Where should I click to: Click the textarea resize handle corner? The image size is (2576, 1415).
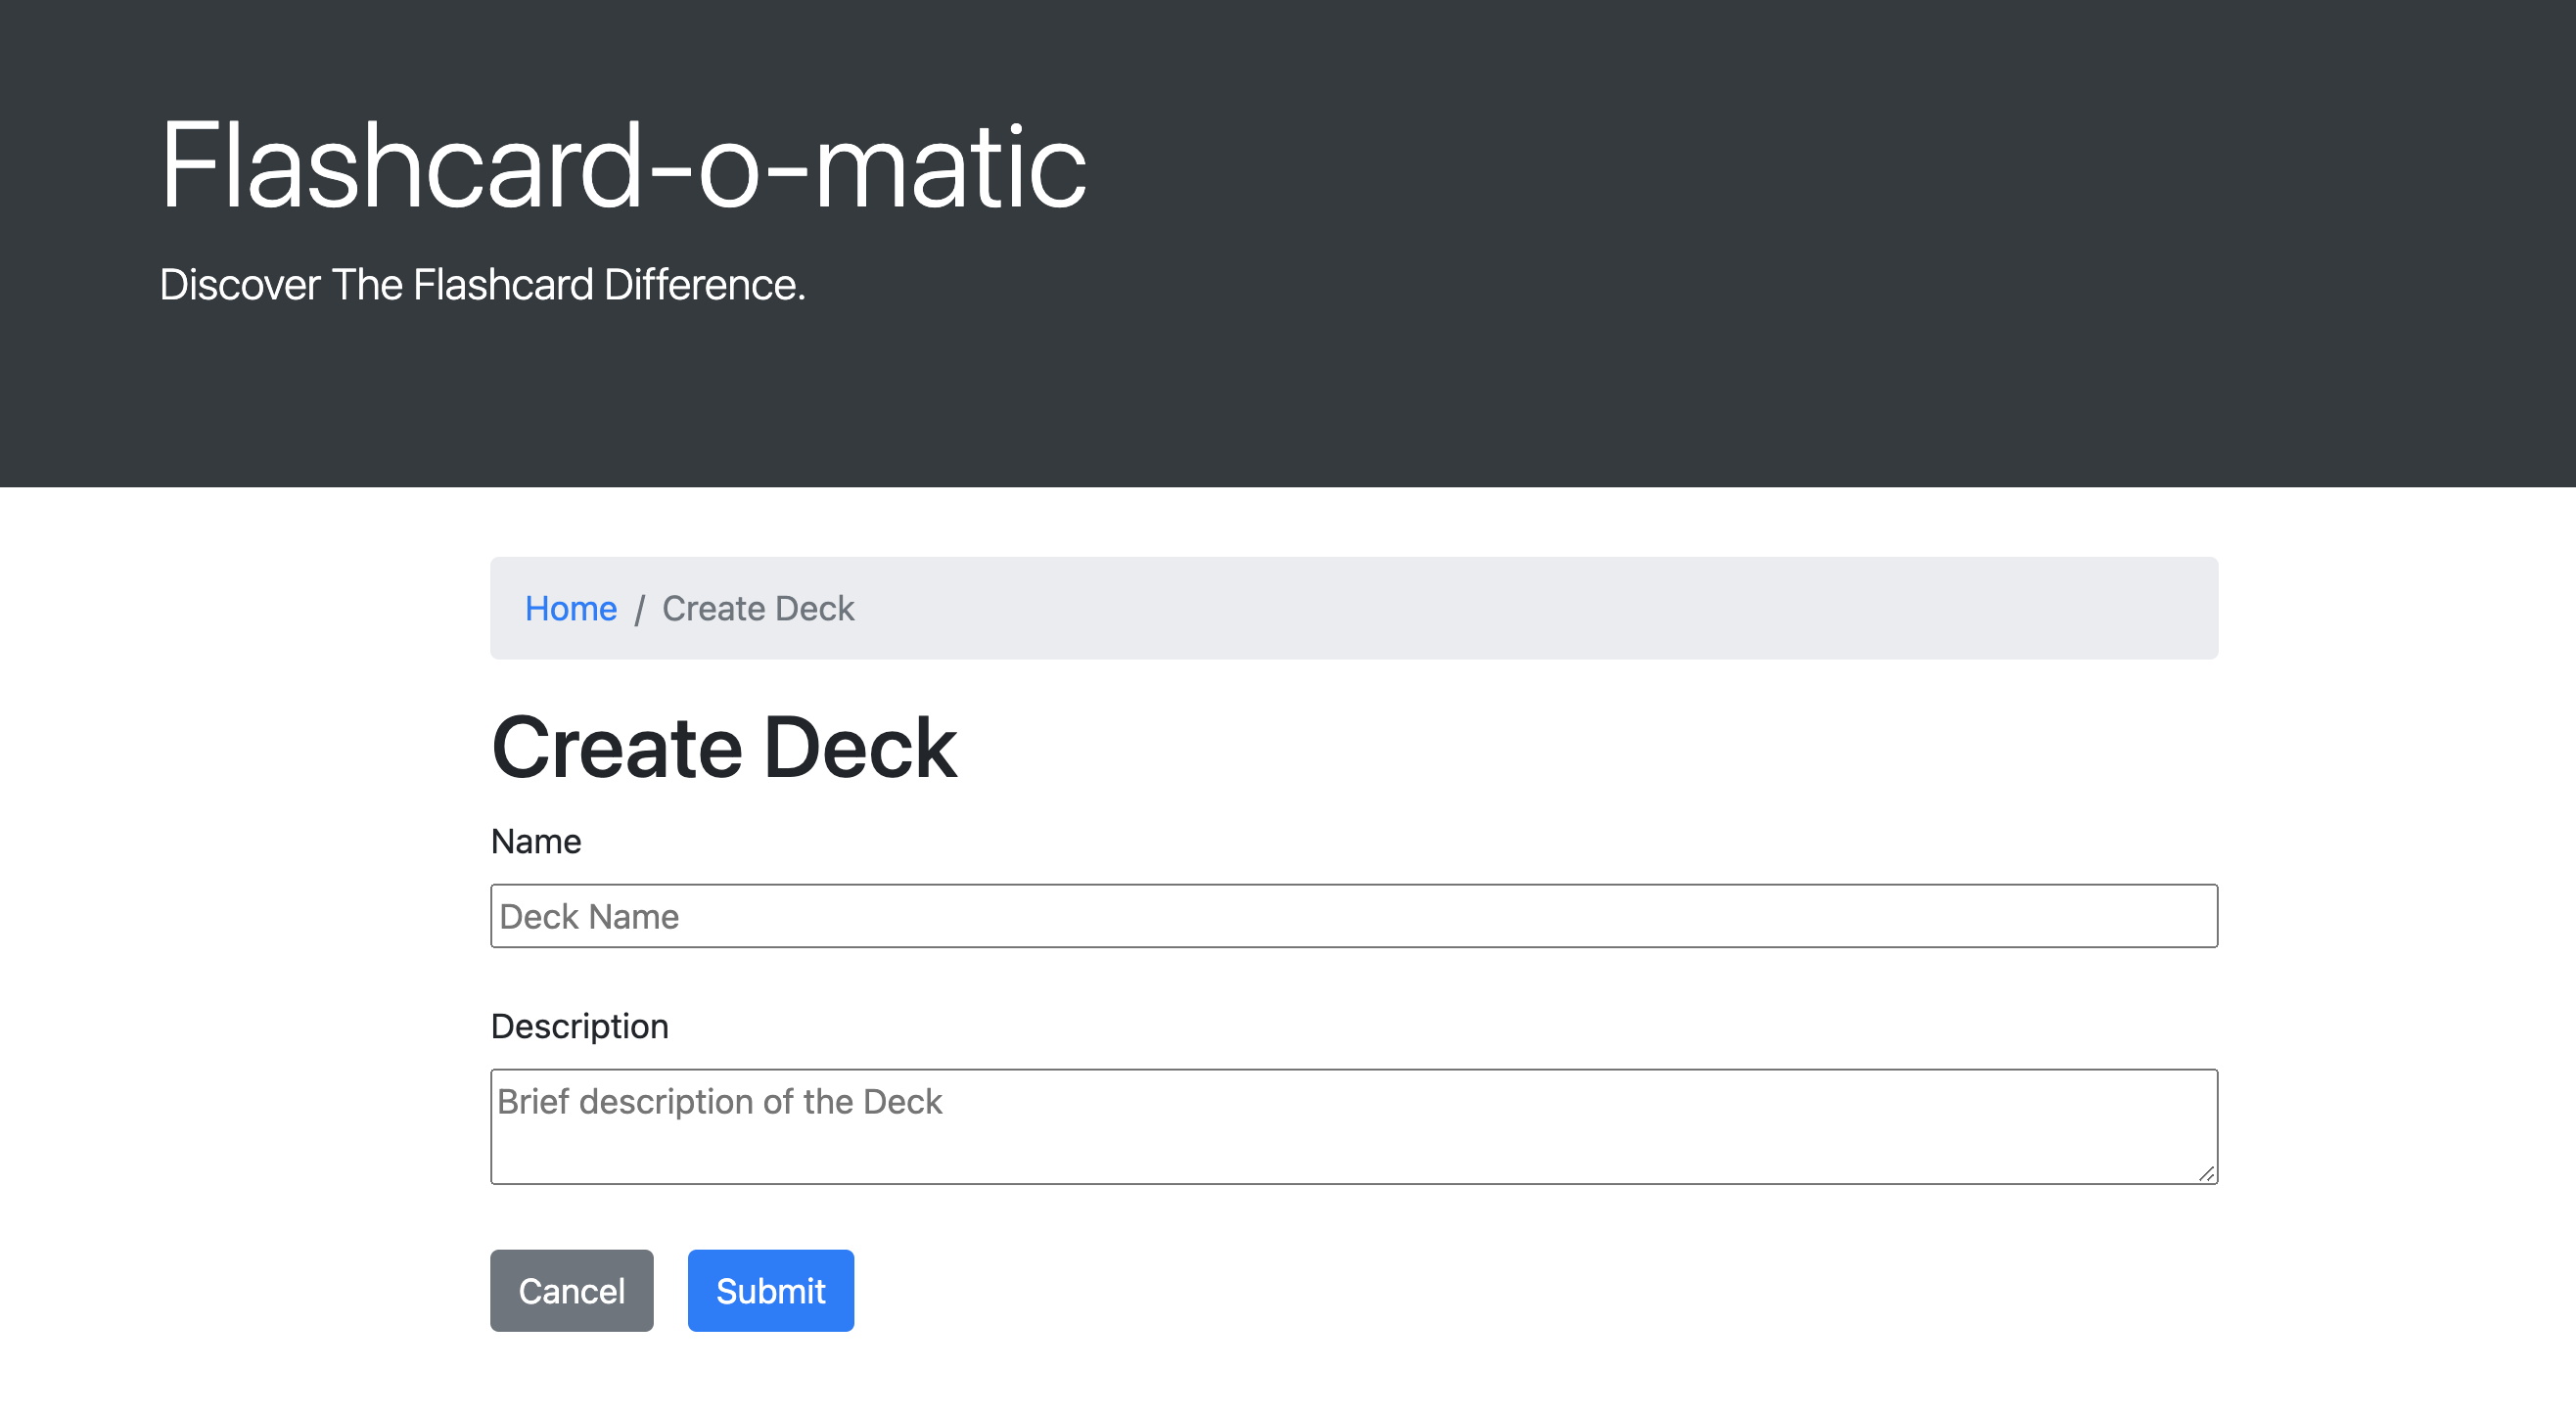point(2206,1174)
